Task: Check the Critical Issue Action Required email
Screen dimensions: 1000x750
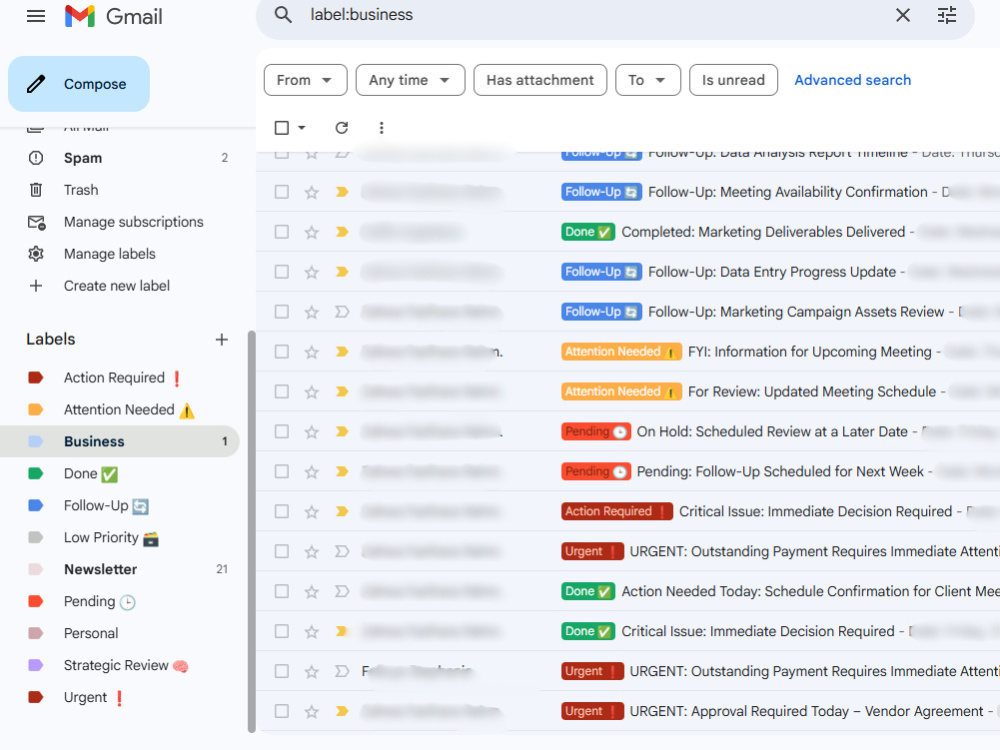Action: pyautogui.click(x=281, y=511)
